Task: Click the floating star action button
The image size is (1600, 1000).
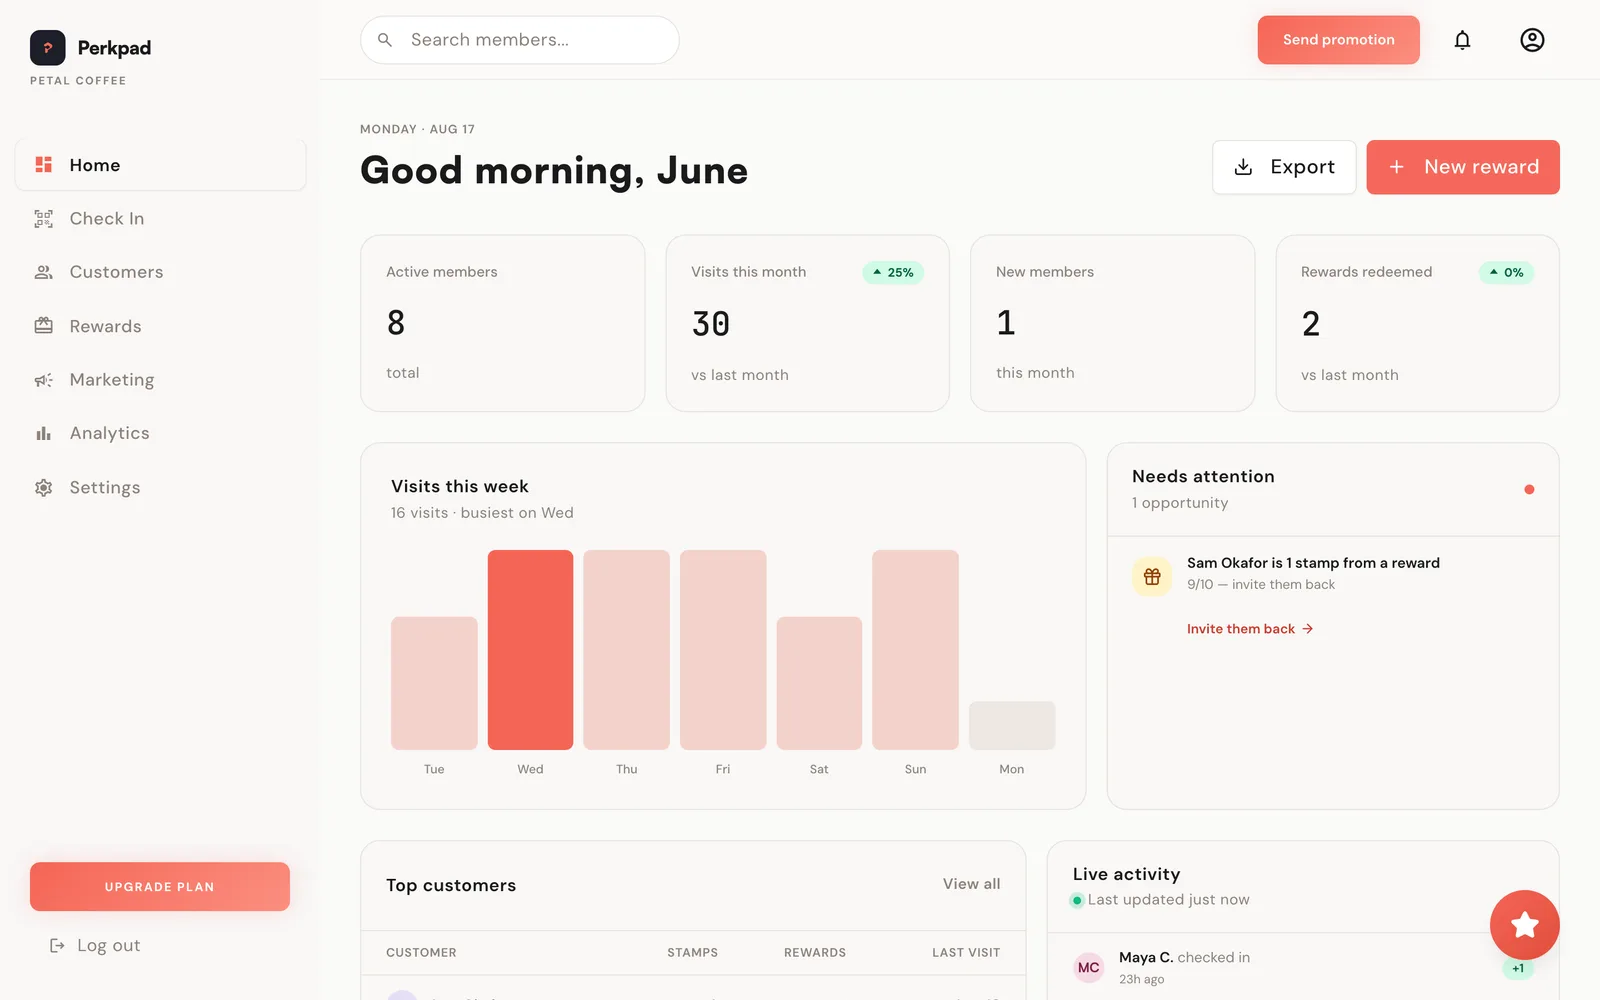Action: [1525, 925]
